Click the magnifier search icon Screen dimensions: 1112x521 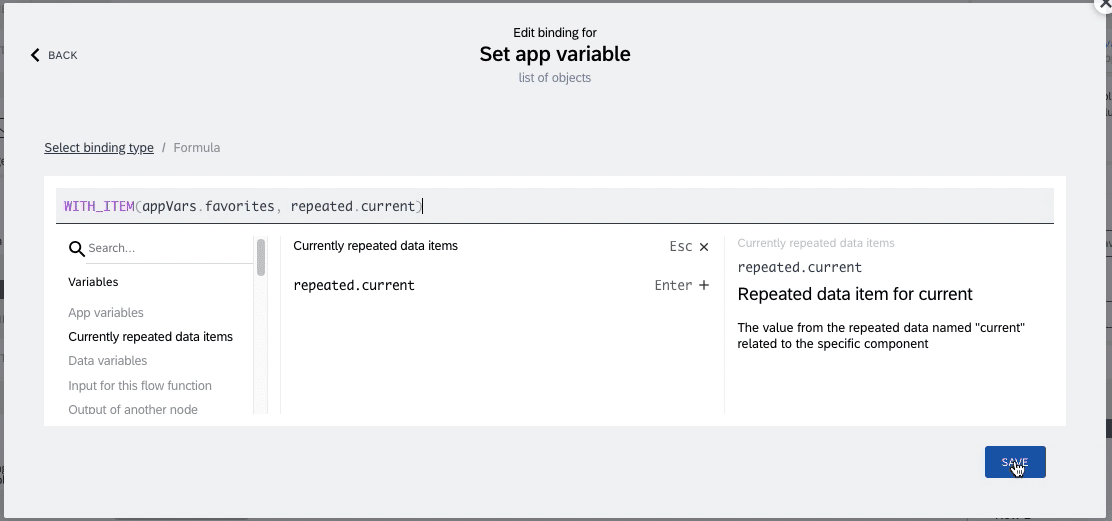tap(77, 248)
